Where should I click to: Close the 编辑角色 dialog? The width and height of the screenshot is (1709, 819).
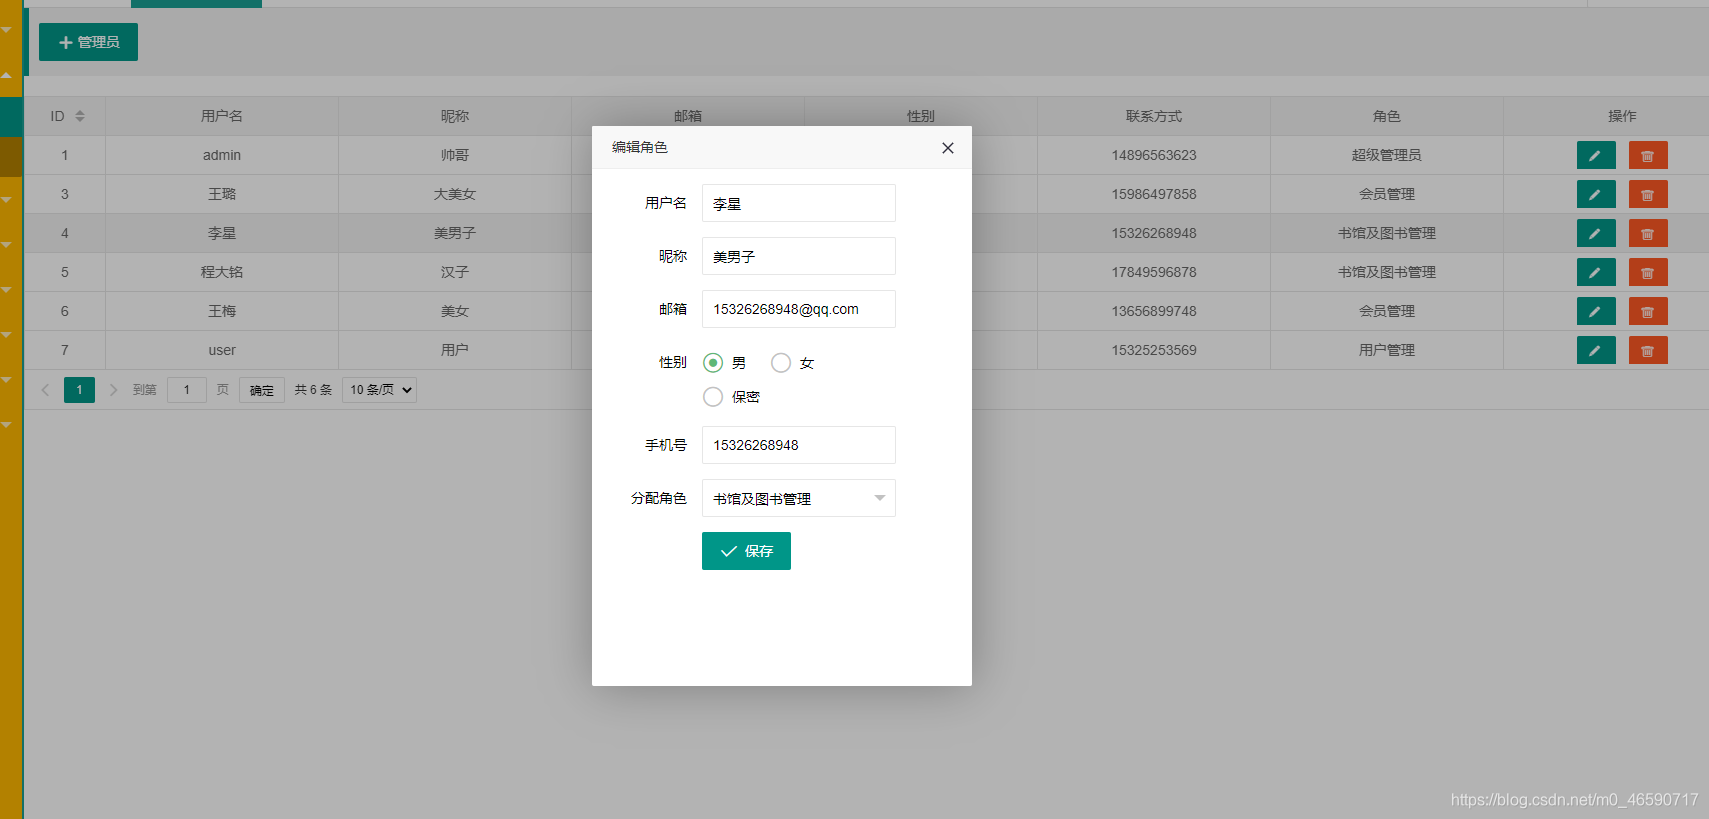948,148
